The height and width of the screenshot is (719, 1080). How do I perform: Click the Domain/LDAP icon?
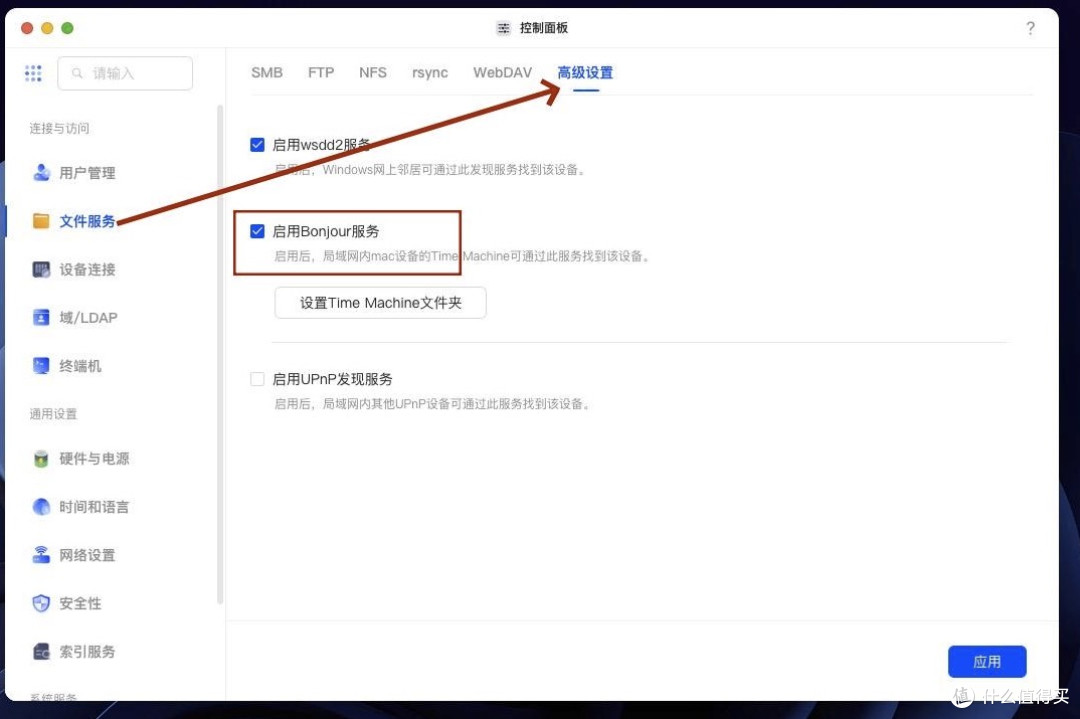41,317
